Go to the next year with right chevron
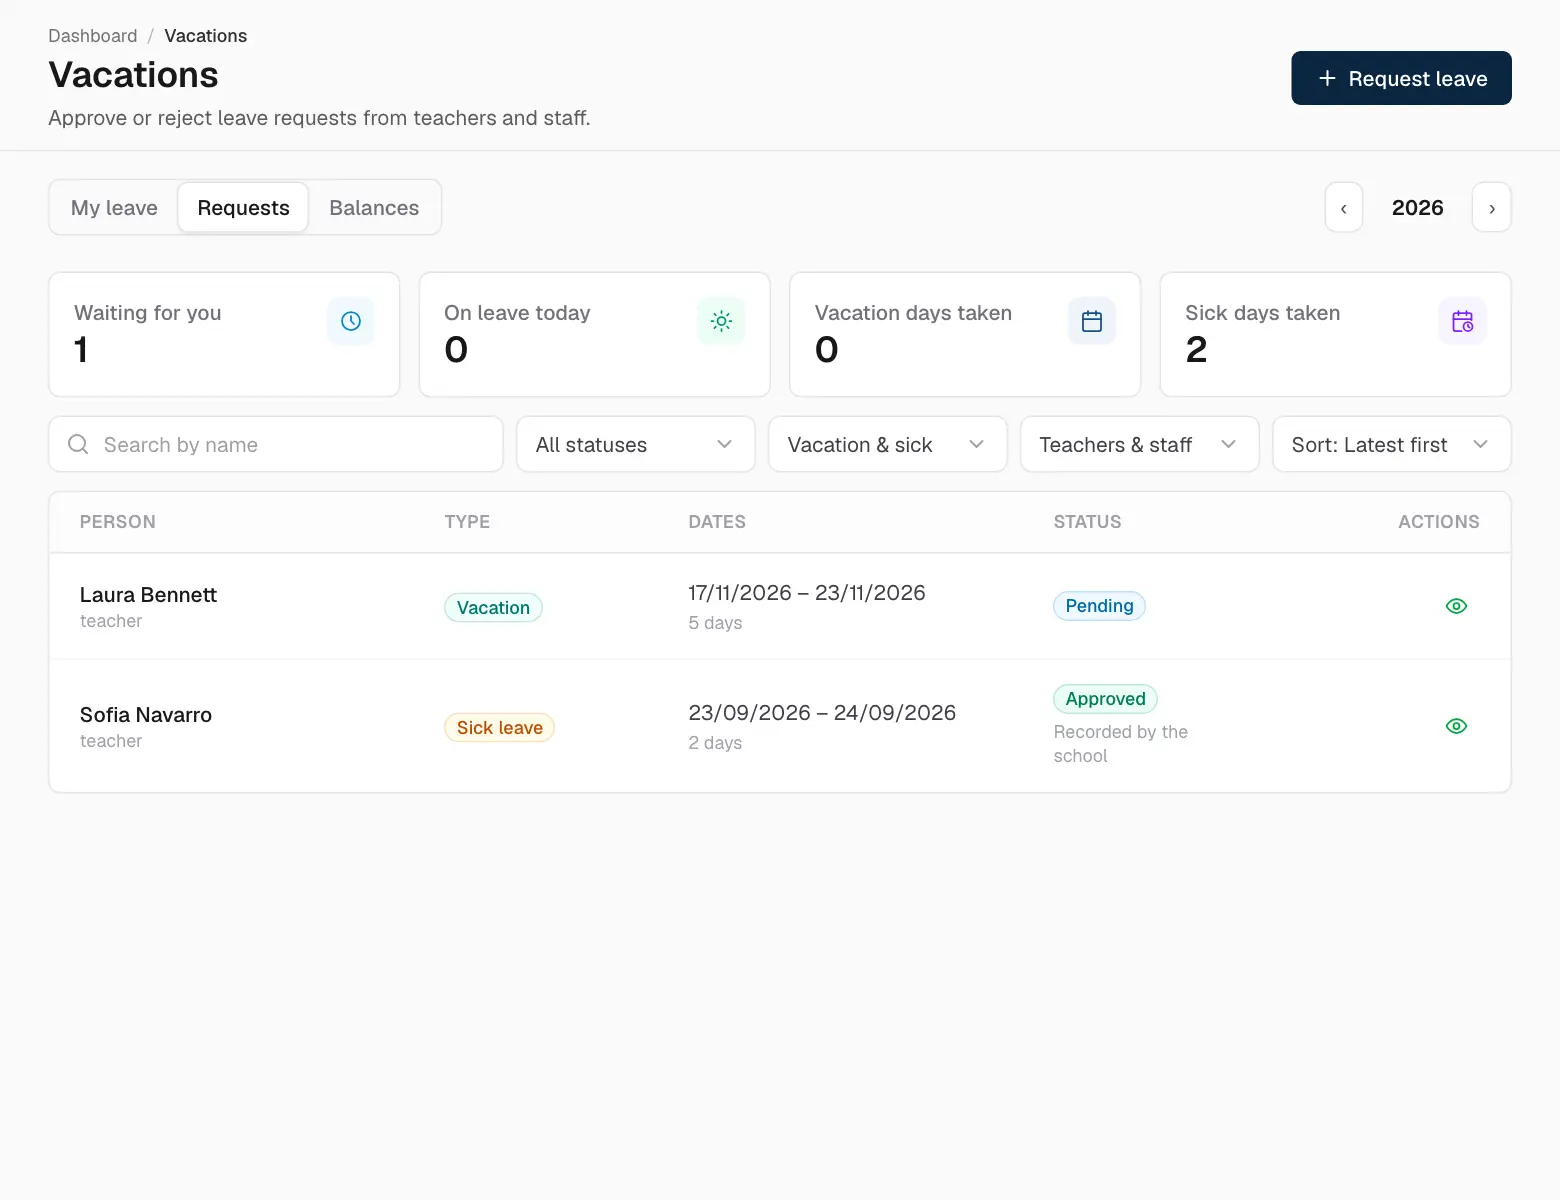The height and width of the screenshot is (1200, 1560). coord(1492,207)
